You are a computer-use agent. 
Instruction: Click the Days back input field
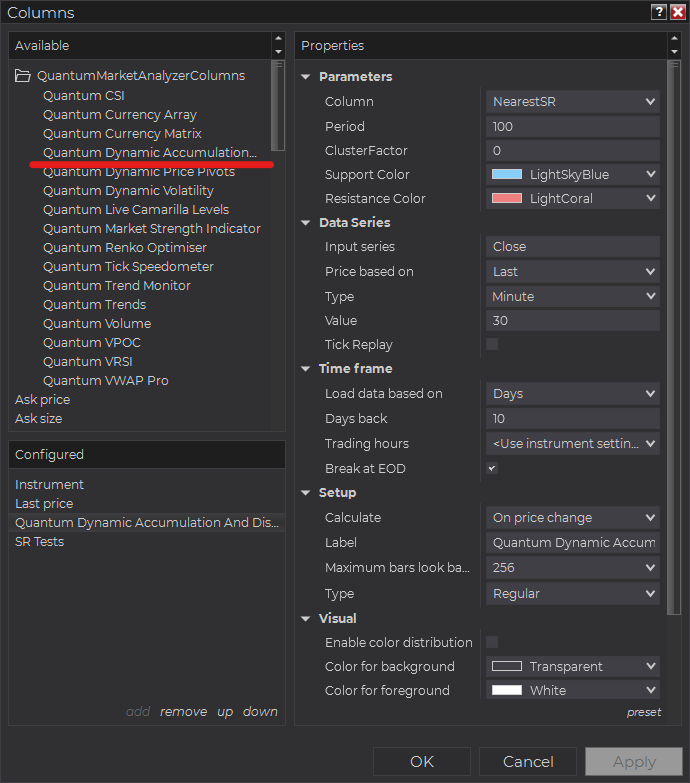coord(573,418)
